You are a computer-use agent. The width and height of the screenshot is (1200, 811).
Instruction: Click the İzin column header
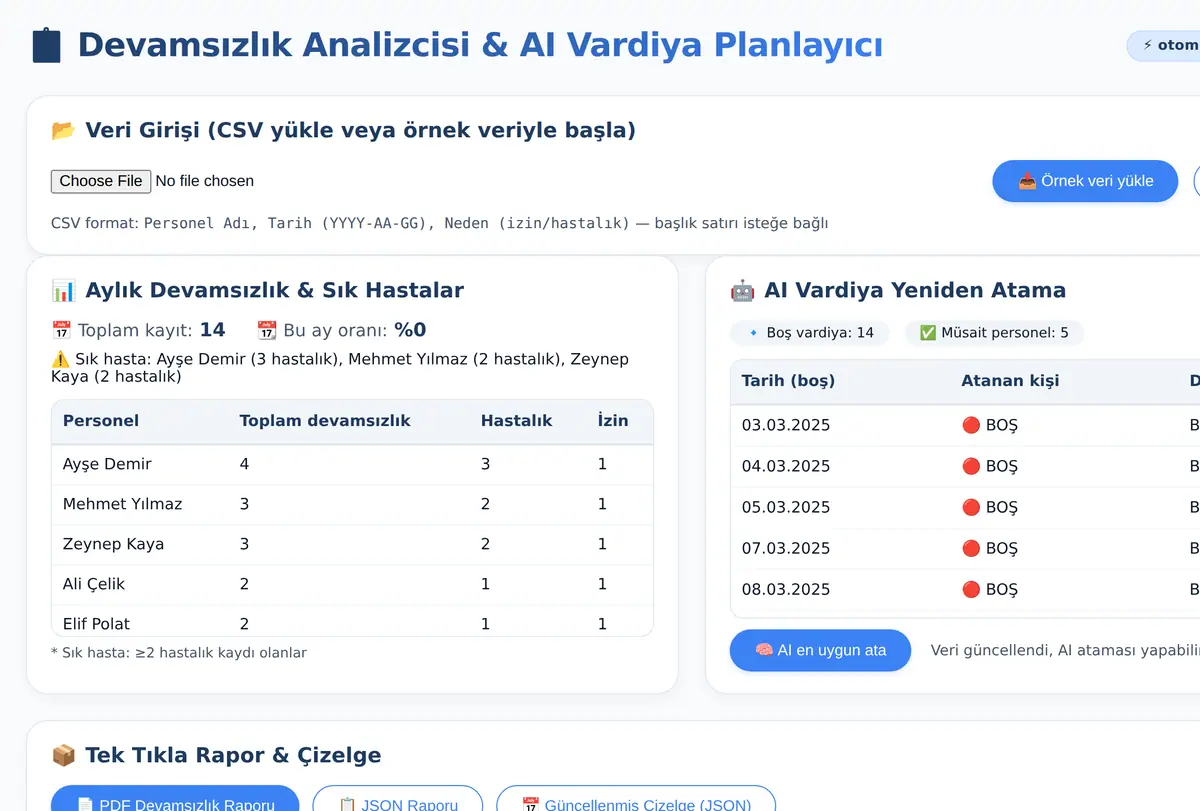tap(613, 421)
